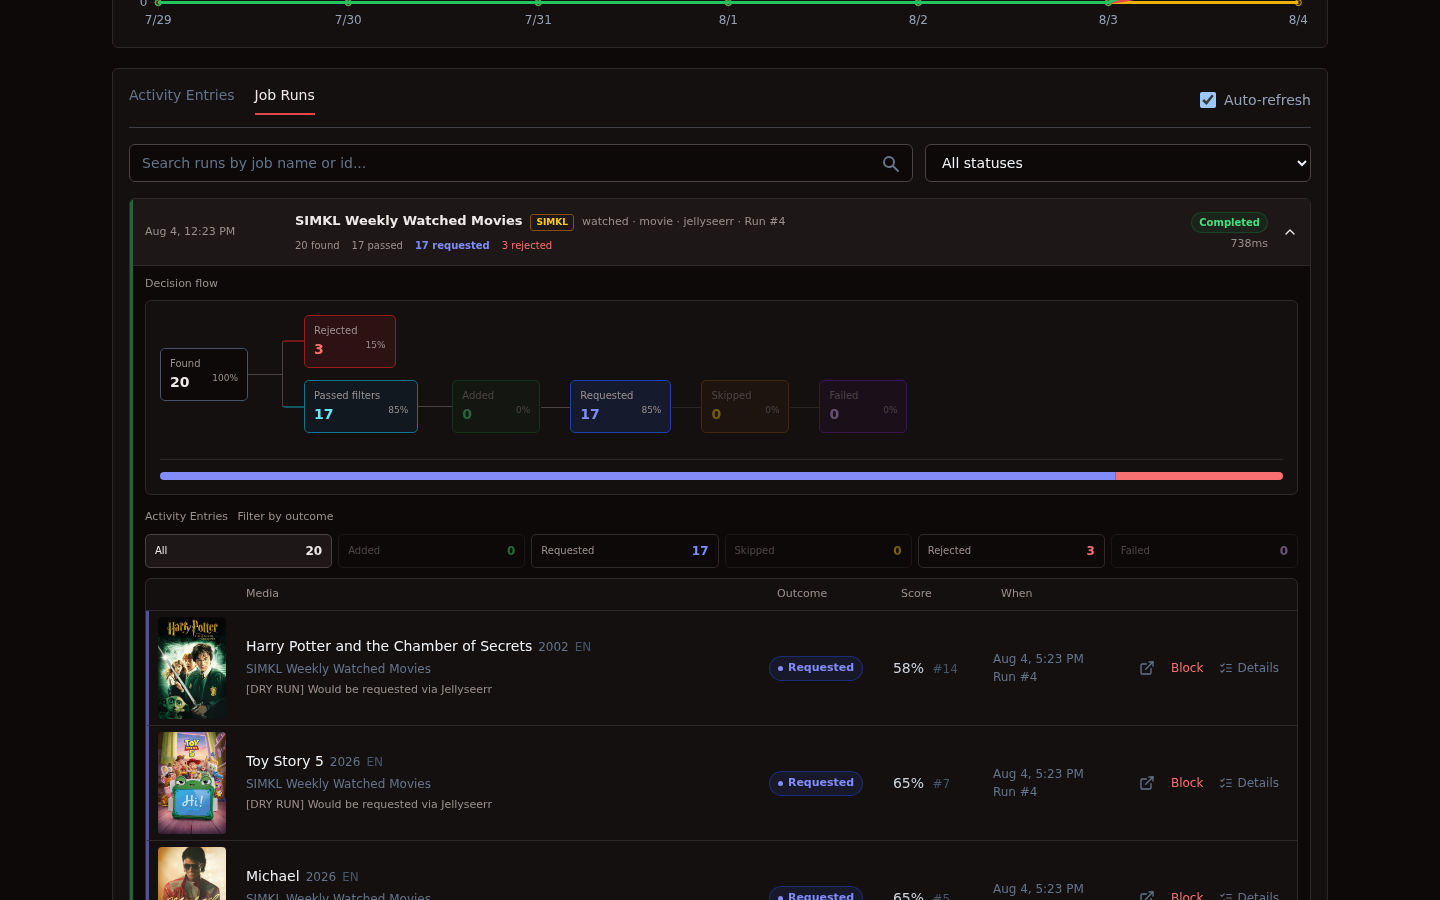Click the 65% score for Toy Story 5
Image resolution: width=1440 pixels, height=900 pixels.
coord(908,783)
